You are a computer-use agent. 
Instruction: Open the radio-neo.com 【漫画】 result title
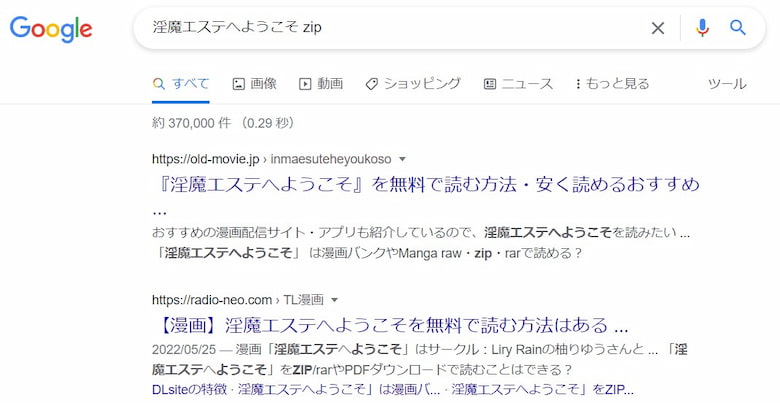(x=390, y=325)
